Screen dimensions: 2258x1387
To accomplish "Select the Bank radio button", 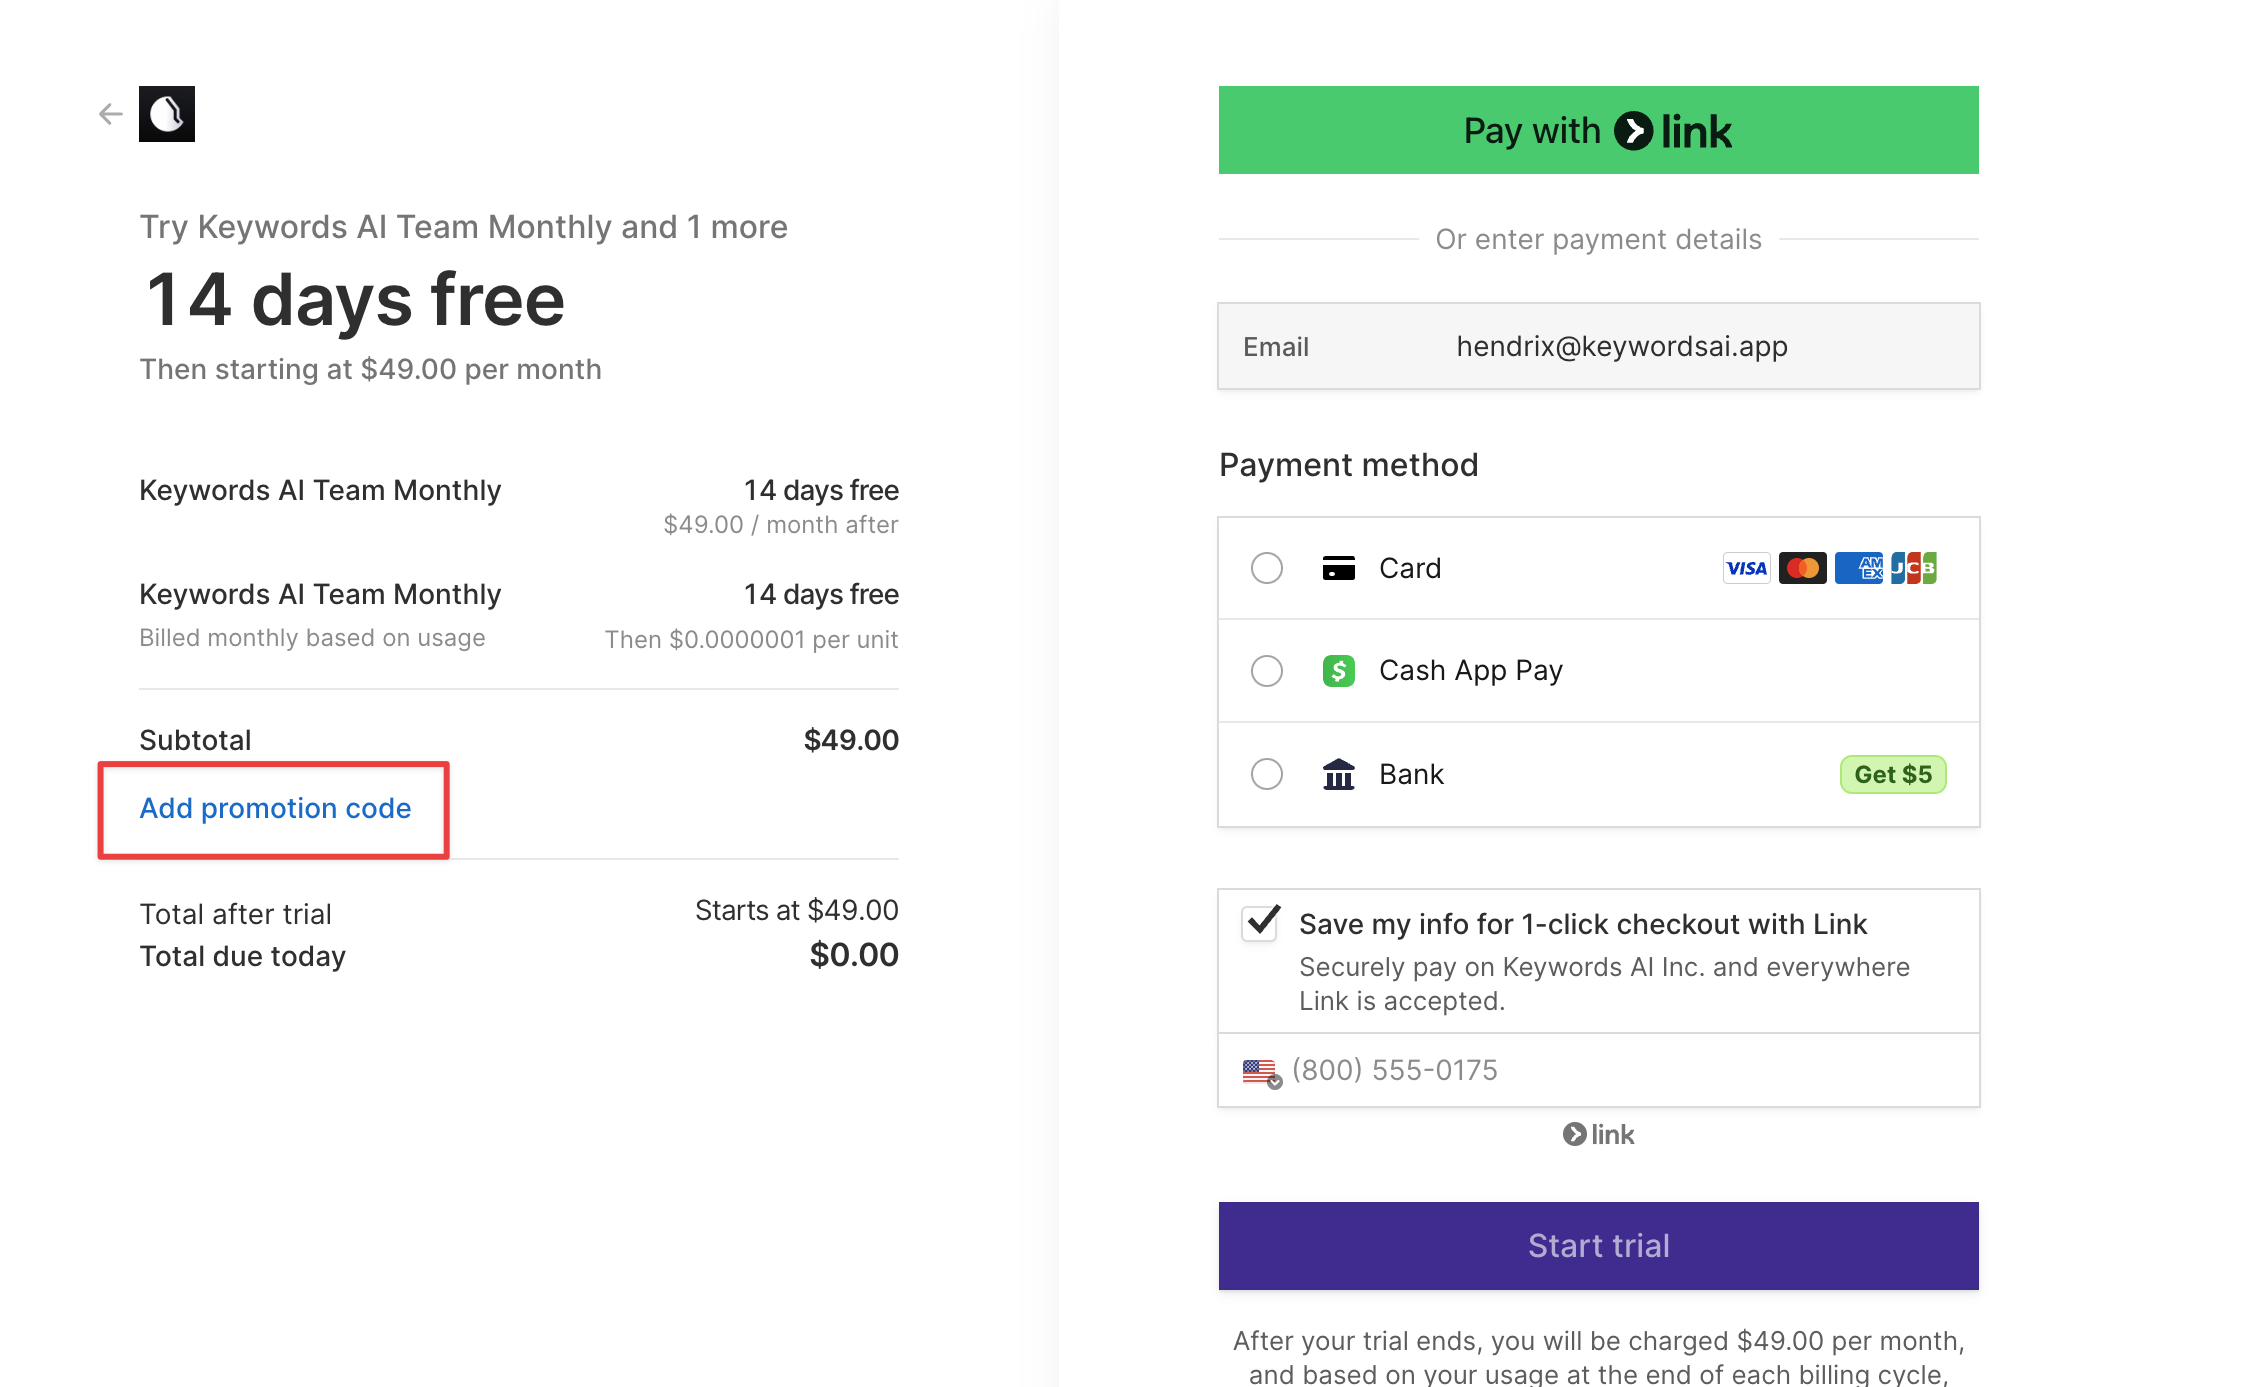I will coord(1267,774).
